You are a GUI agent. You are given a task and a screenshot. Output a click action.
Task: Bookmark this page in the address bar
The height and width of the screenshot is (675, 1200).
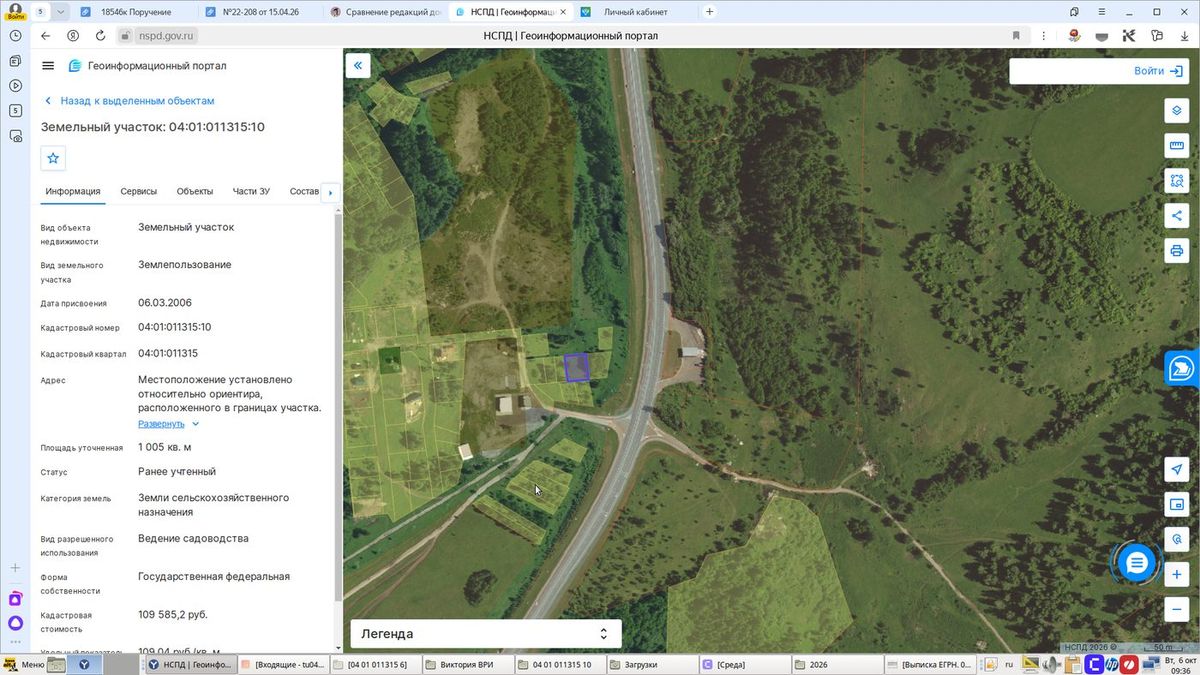(1016, 35)
